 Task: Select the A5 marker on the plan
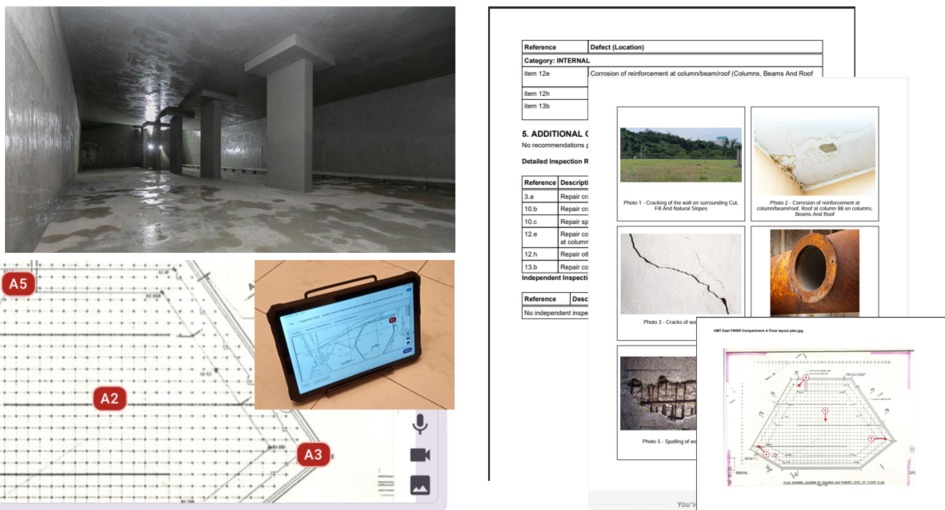(18, 283)
